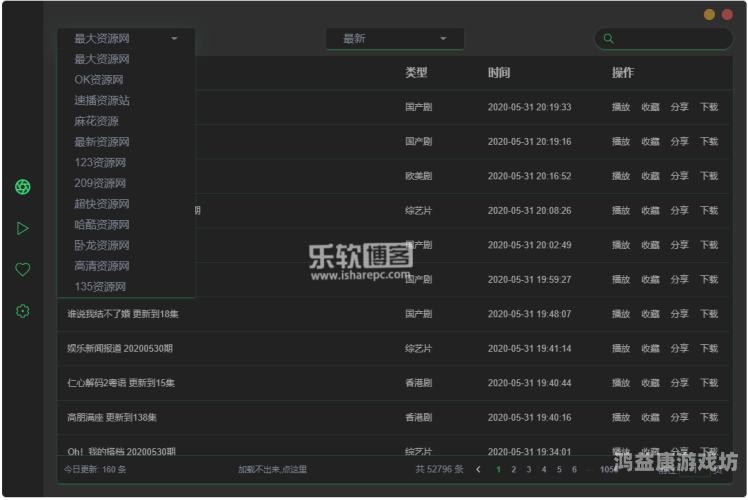The height and width of the screenshot is (500, 748).
Task: Collapse the 最大资源网 source dropdown
Action: pos(126,38)
